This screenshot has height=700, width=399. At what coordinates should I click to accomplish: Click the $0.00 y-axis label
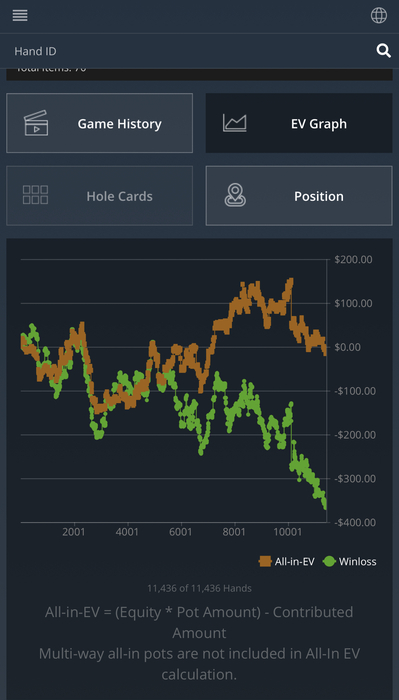pos(347,347)
